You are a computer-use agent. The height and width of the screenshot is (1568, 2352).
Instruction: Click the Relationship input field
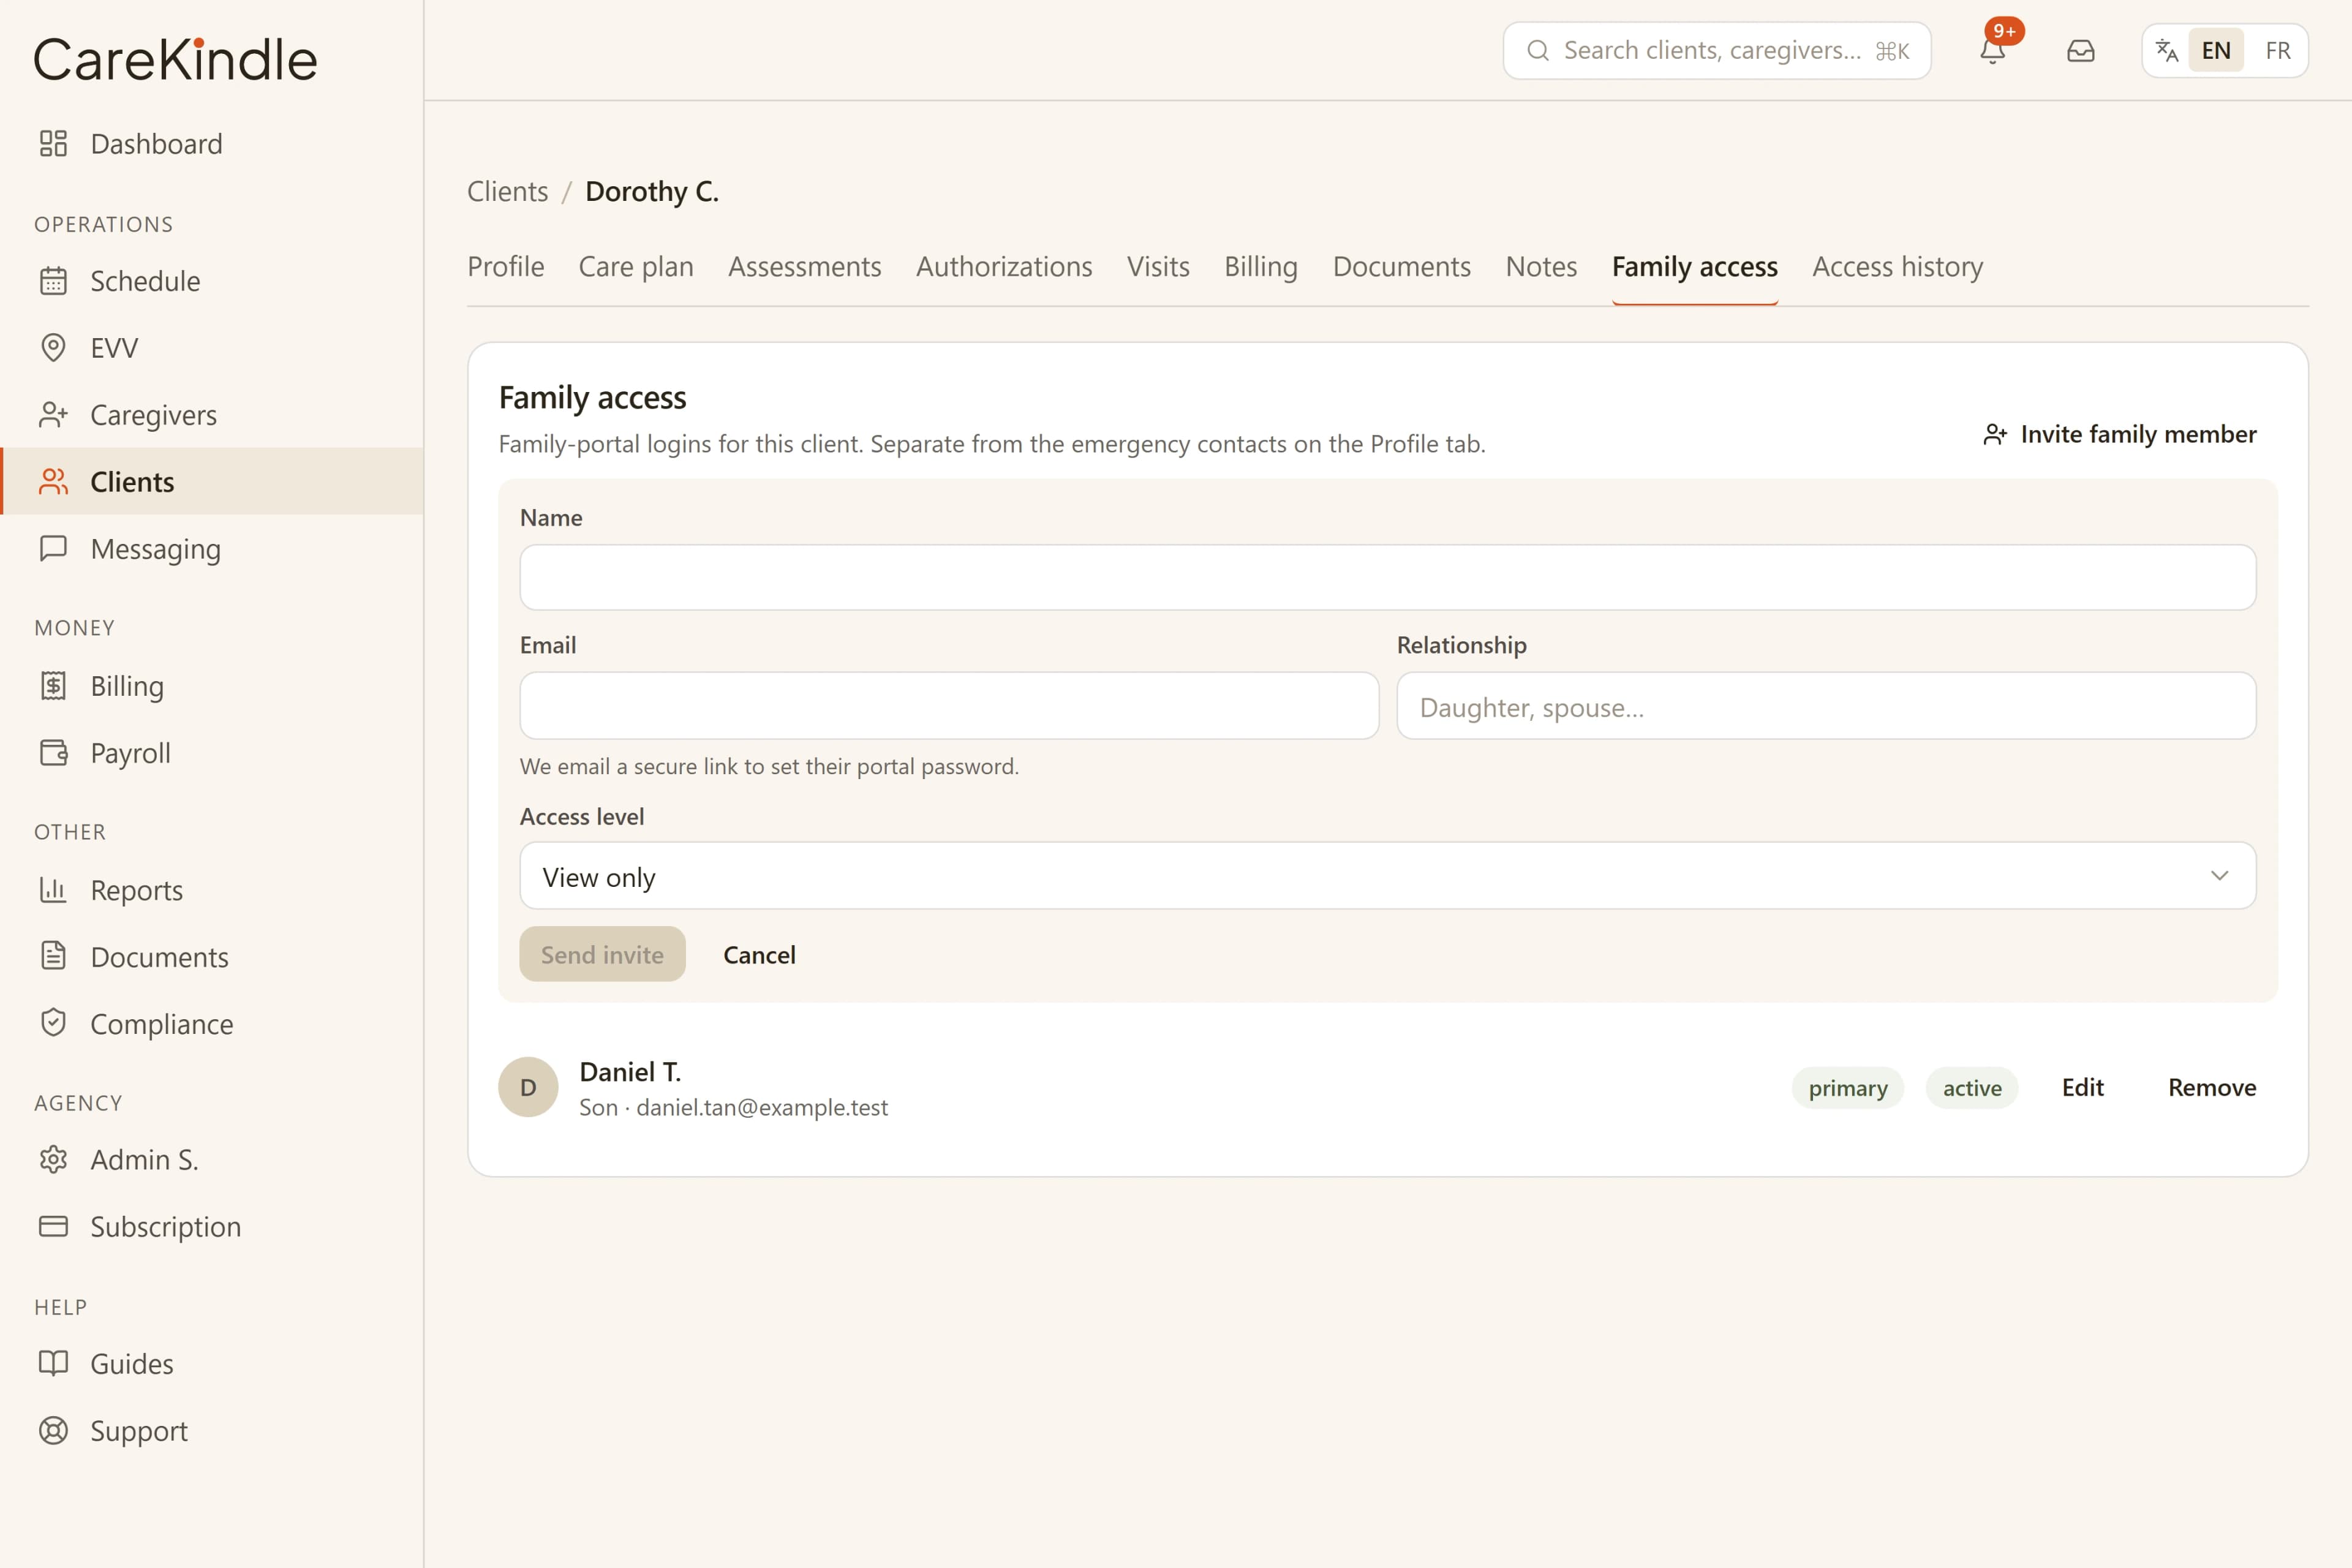pyautogui.click(x=1827, y=706)
